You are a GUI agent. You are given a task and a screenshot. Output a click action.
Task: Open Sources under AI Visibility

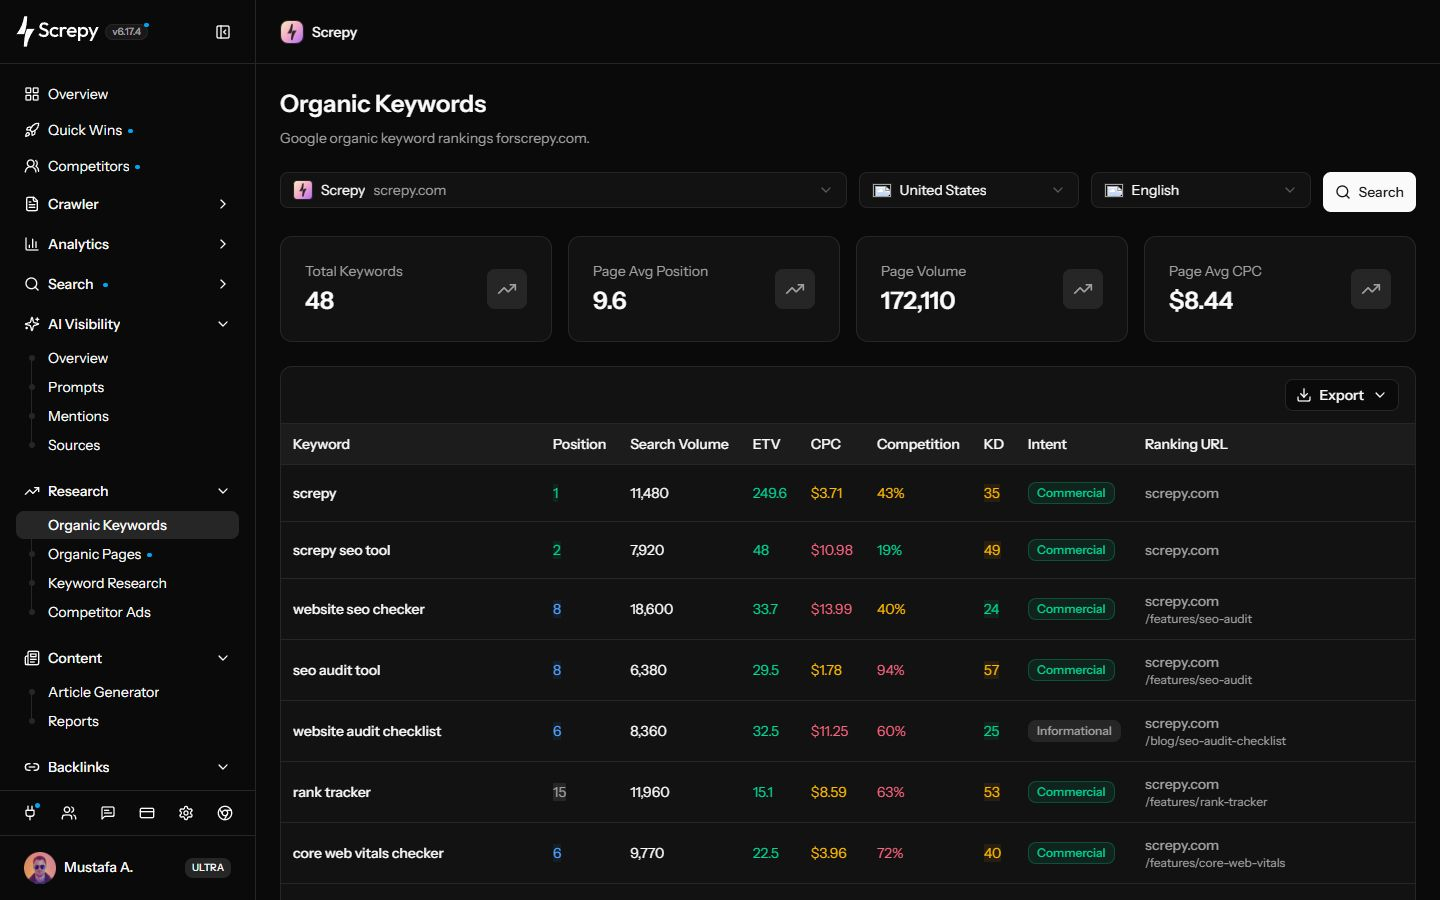pyautogui.click(x=74, y=445)
